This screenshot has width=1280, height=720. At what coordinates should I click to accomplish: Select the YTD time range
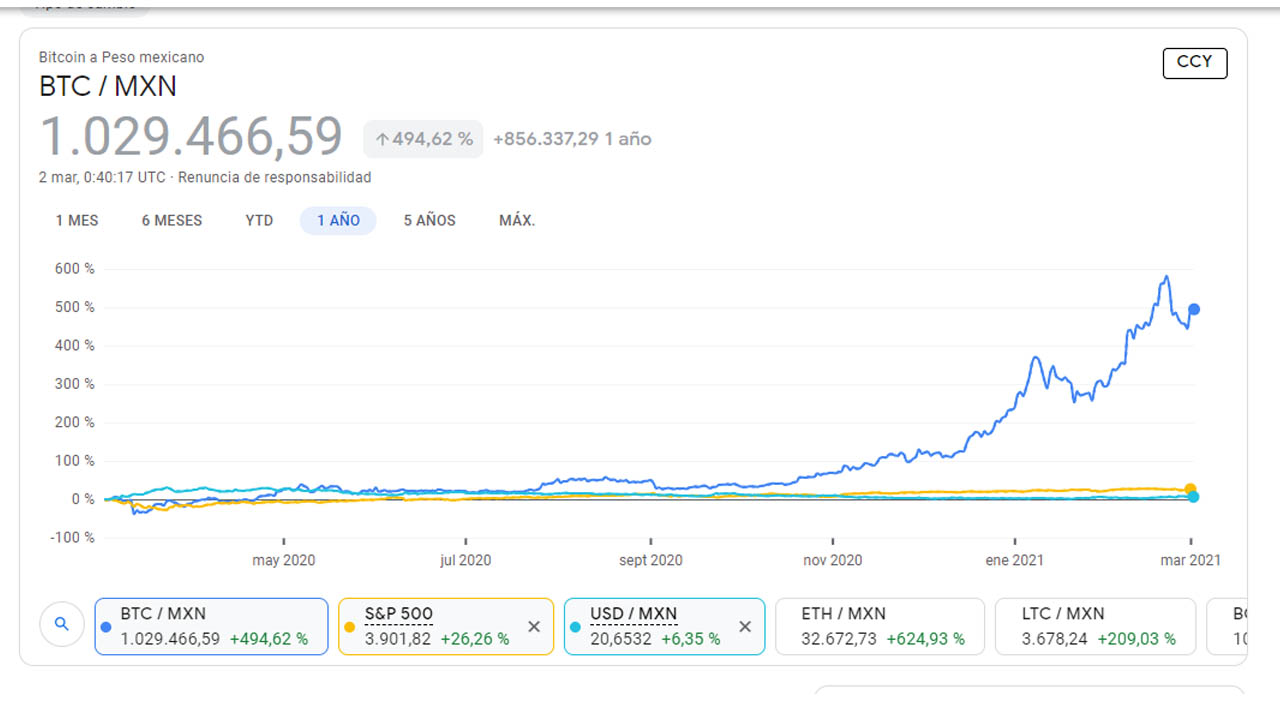259,220
